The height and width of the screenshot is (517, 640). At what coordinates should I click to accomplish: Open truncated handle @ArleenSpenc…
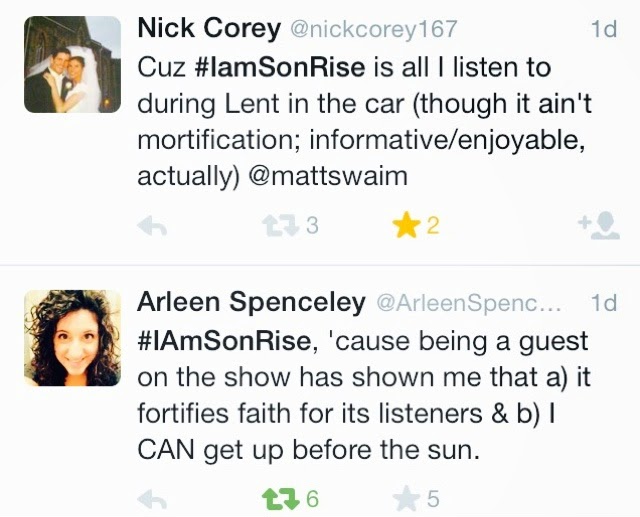pos(469,303)
